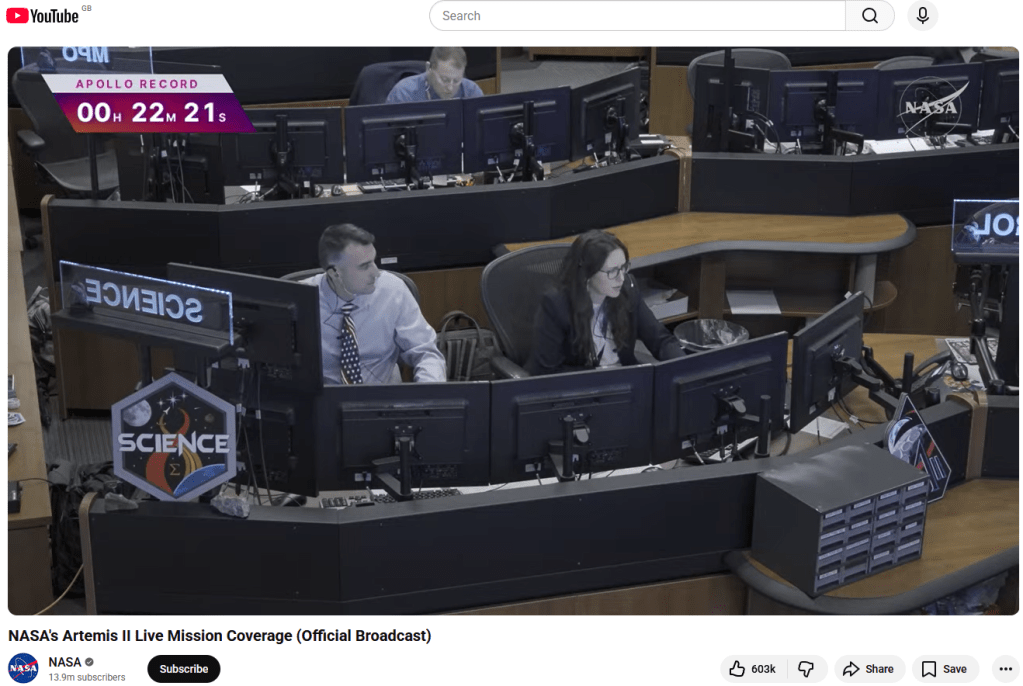Click the Apollo Record timer overlay
This screenshot has height=686, width=1023.
click(x=150, y=103)
